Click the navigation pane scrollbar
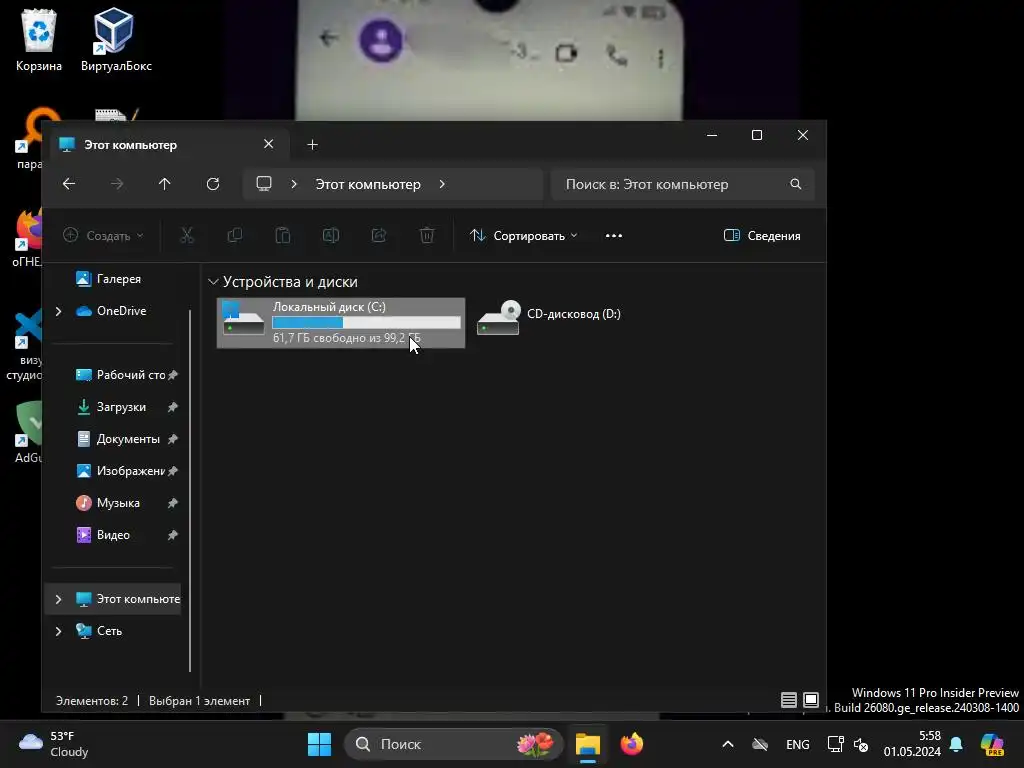The width and height of the screenshot is (1024, 768). pos(190,490)
